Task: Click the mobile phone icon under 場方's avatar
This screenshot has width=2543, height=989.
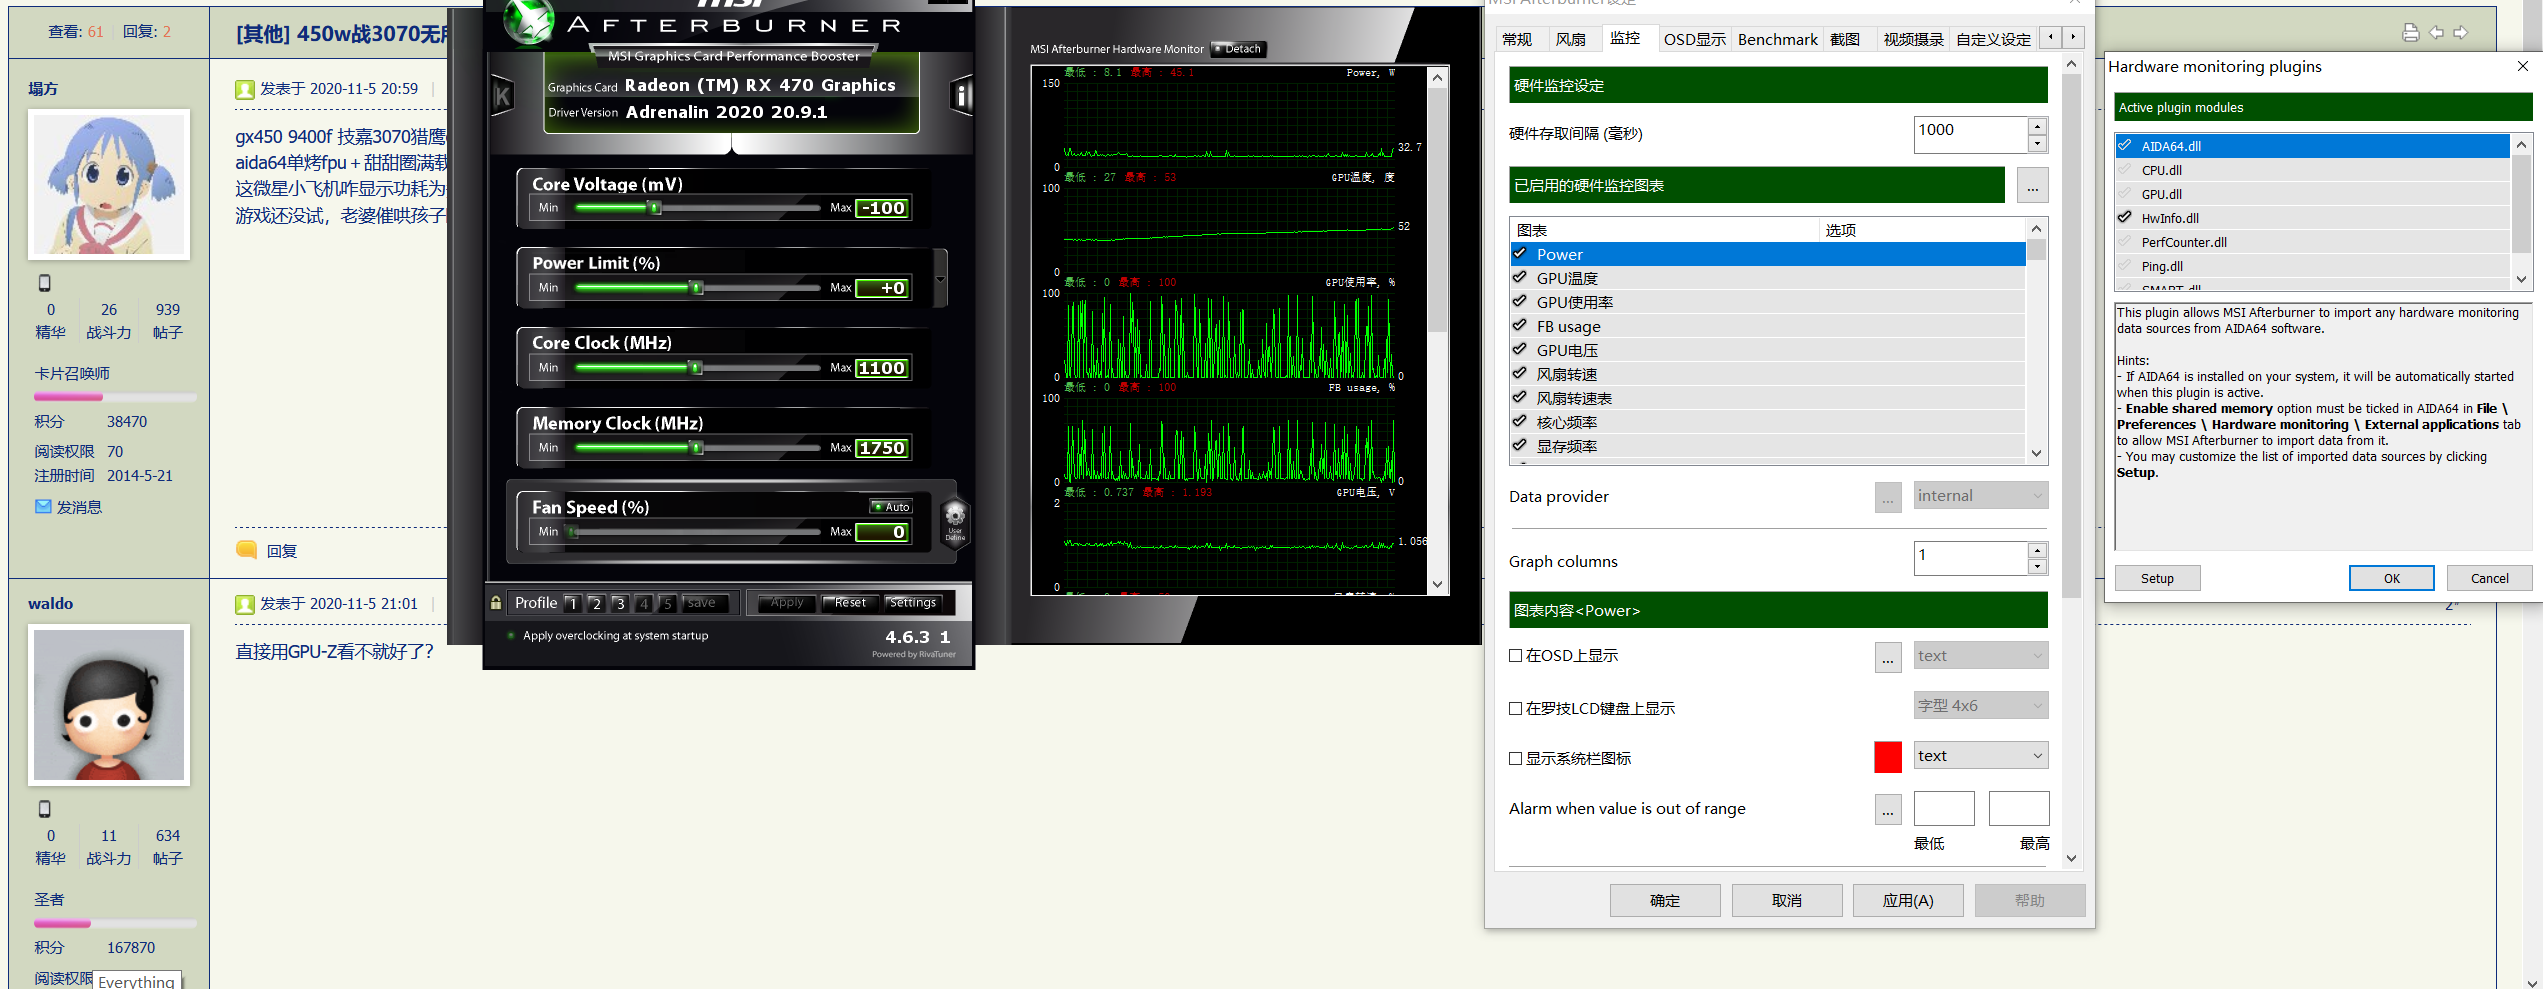Action: click(x=44, y=283)
